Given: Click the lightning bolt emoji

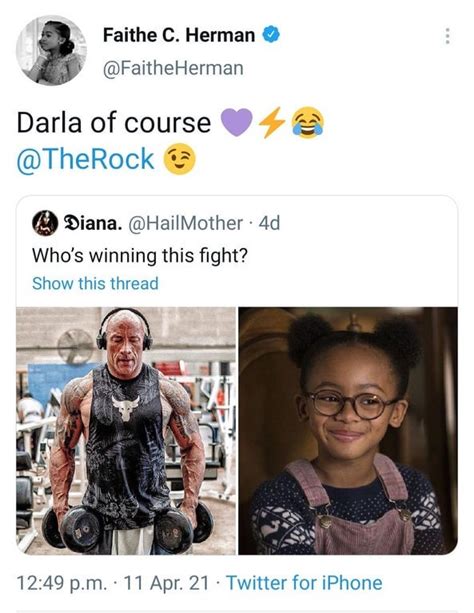Looking at the screenshot, I should pos(271,122).
